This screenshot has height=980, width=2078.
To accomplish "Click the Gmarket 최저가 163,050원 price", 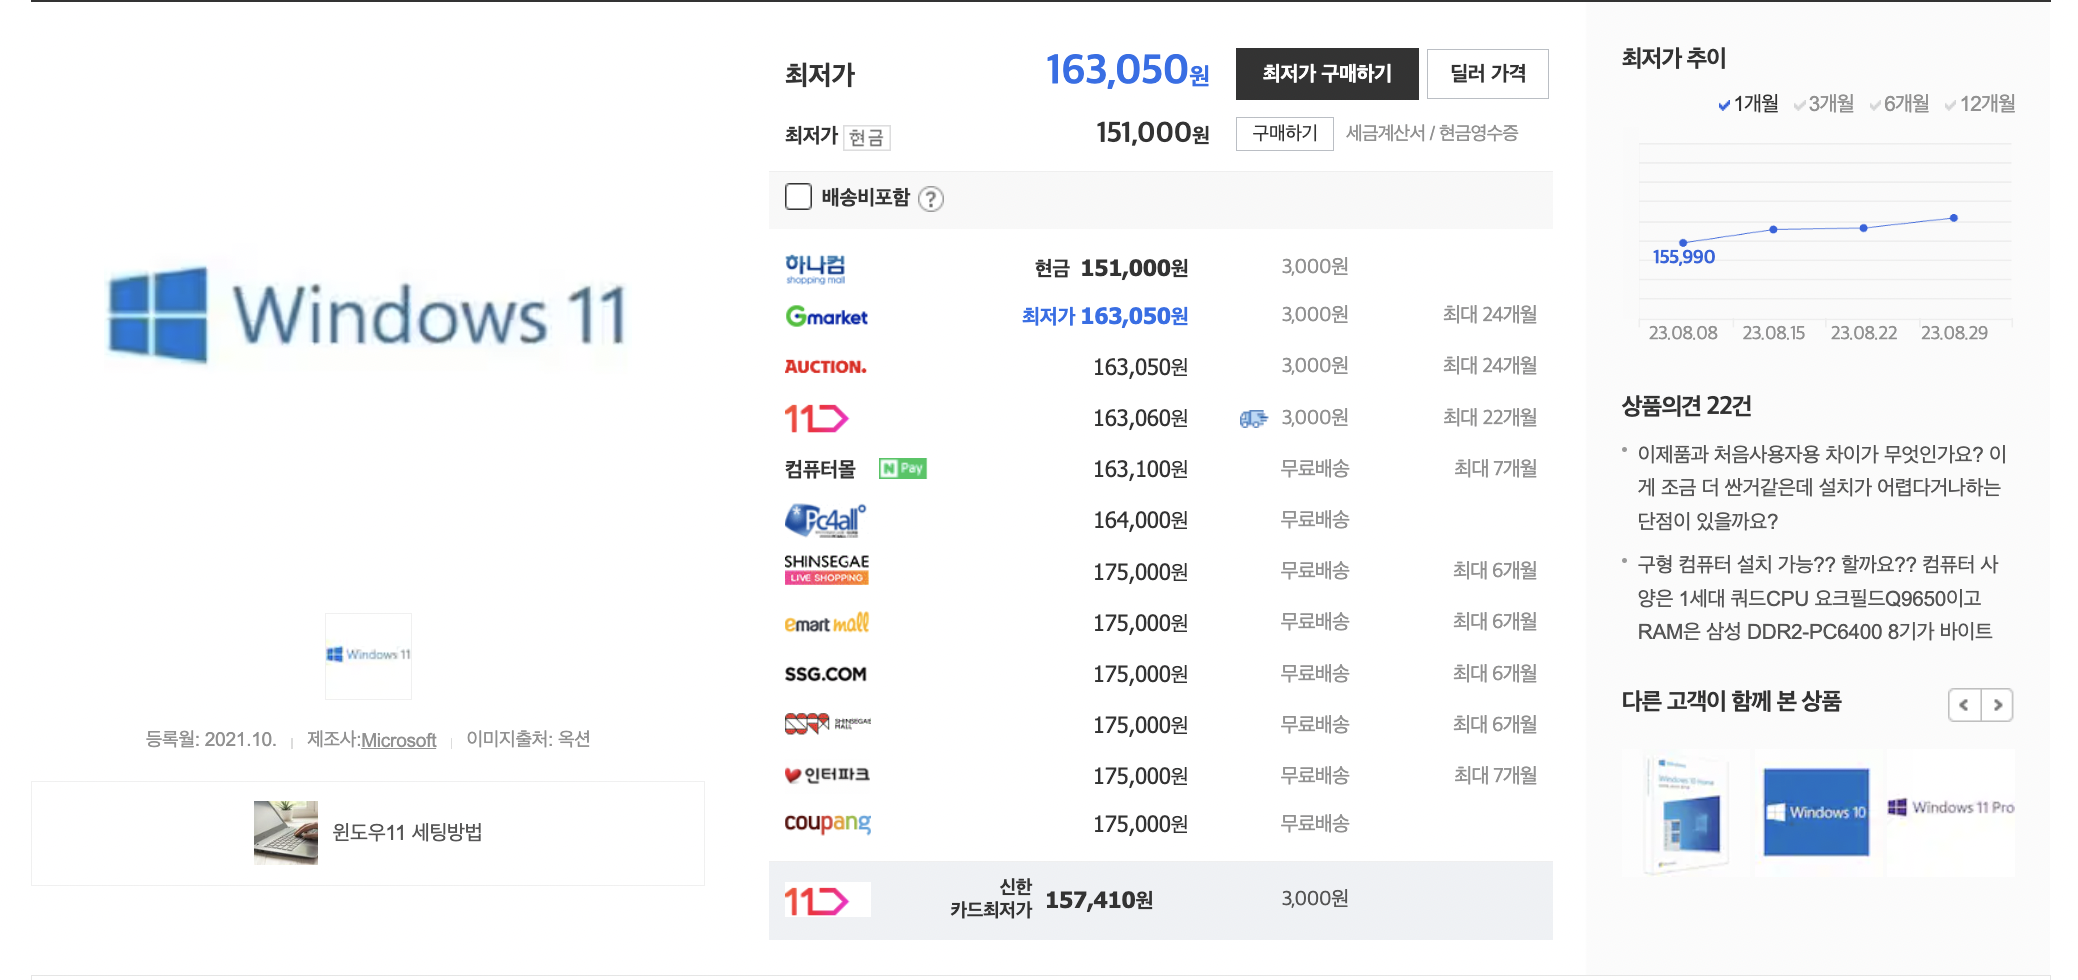I will [x=1104, y=316].
